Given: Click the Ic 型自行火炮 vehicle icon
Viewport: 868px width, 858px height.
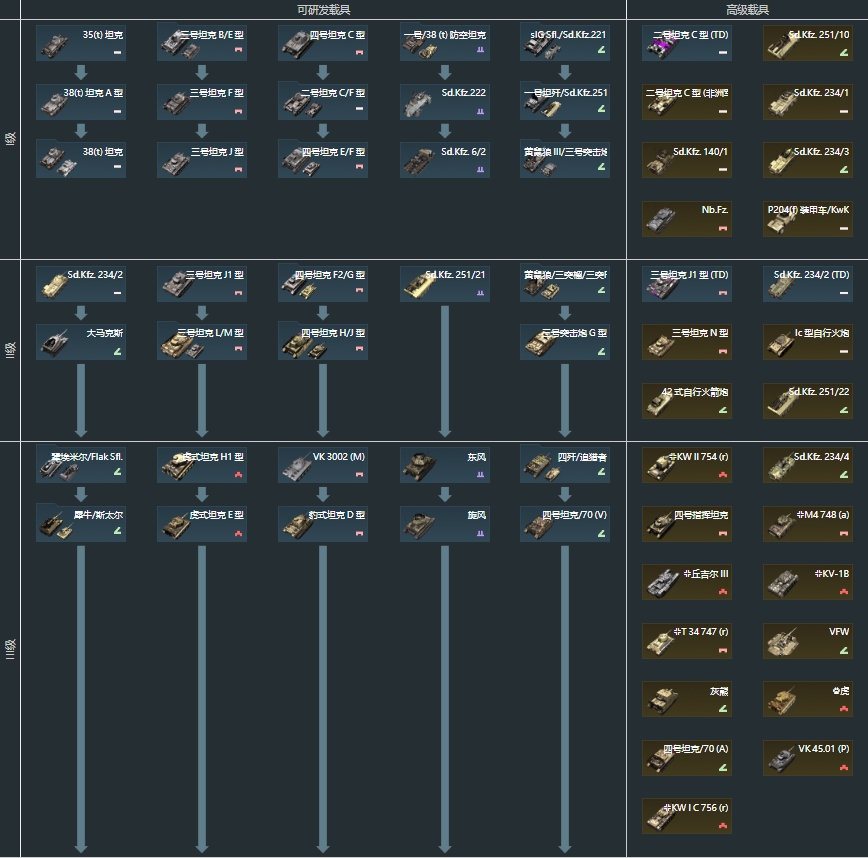Looking at the screenshot, I should pos(780,344).
